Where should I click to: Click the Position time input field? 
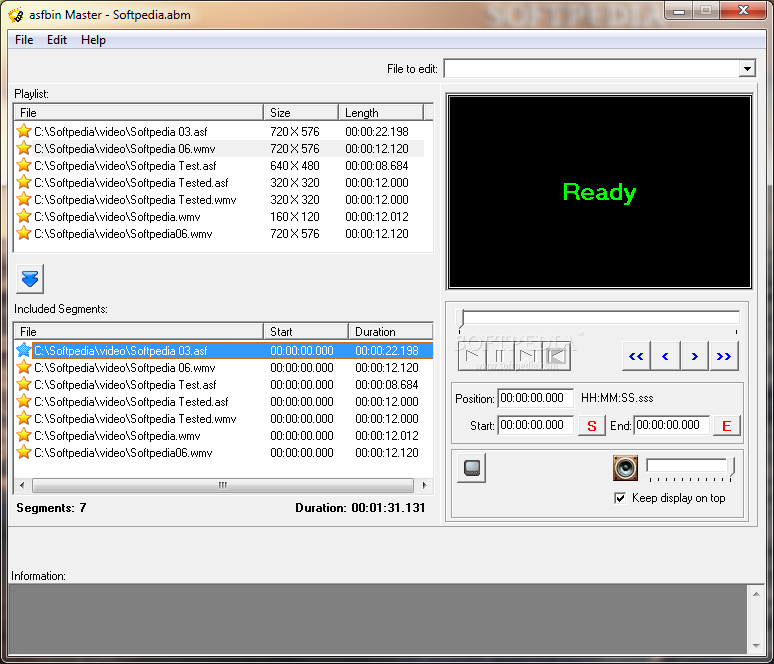tap(536, 398)
